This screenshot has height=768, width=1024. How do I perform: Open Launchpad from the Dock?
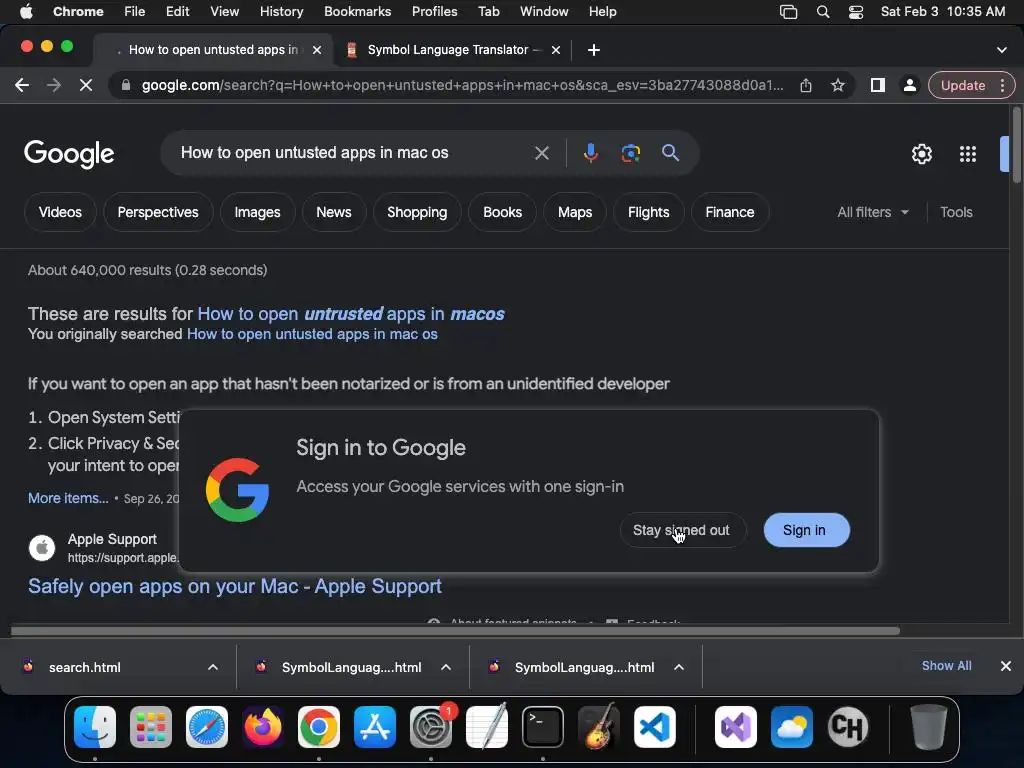(x=151, y=727)
